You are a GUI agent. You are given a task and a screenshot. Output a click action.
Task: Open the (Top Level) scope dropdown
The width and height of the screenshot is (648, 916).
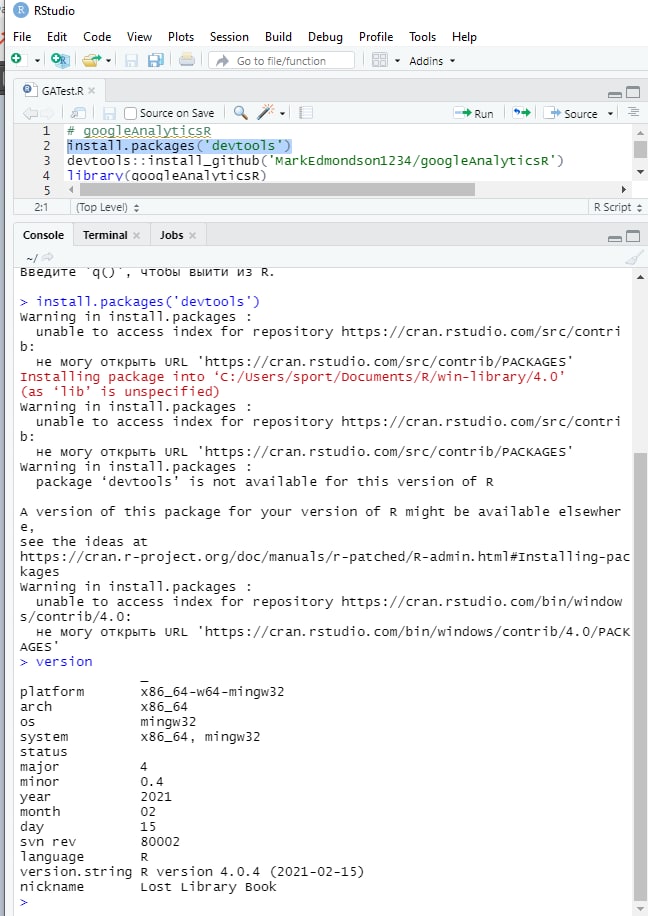point(108,207)
